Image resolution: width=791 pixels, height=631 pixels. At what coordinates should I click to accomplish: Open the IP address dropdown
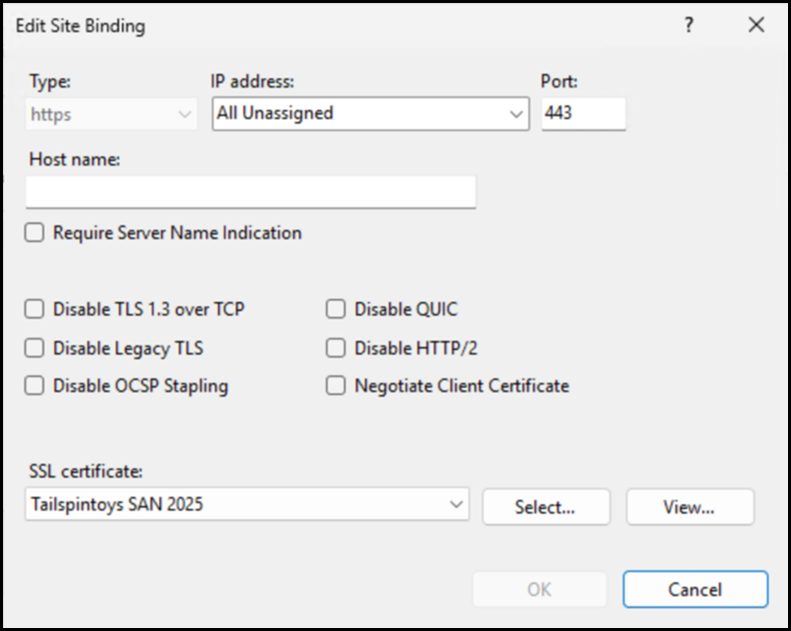coord(517,114)
